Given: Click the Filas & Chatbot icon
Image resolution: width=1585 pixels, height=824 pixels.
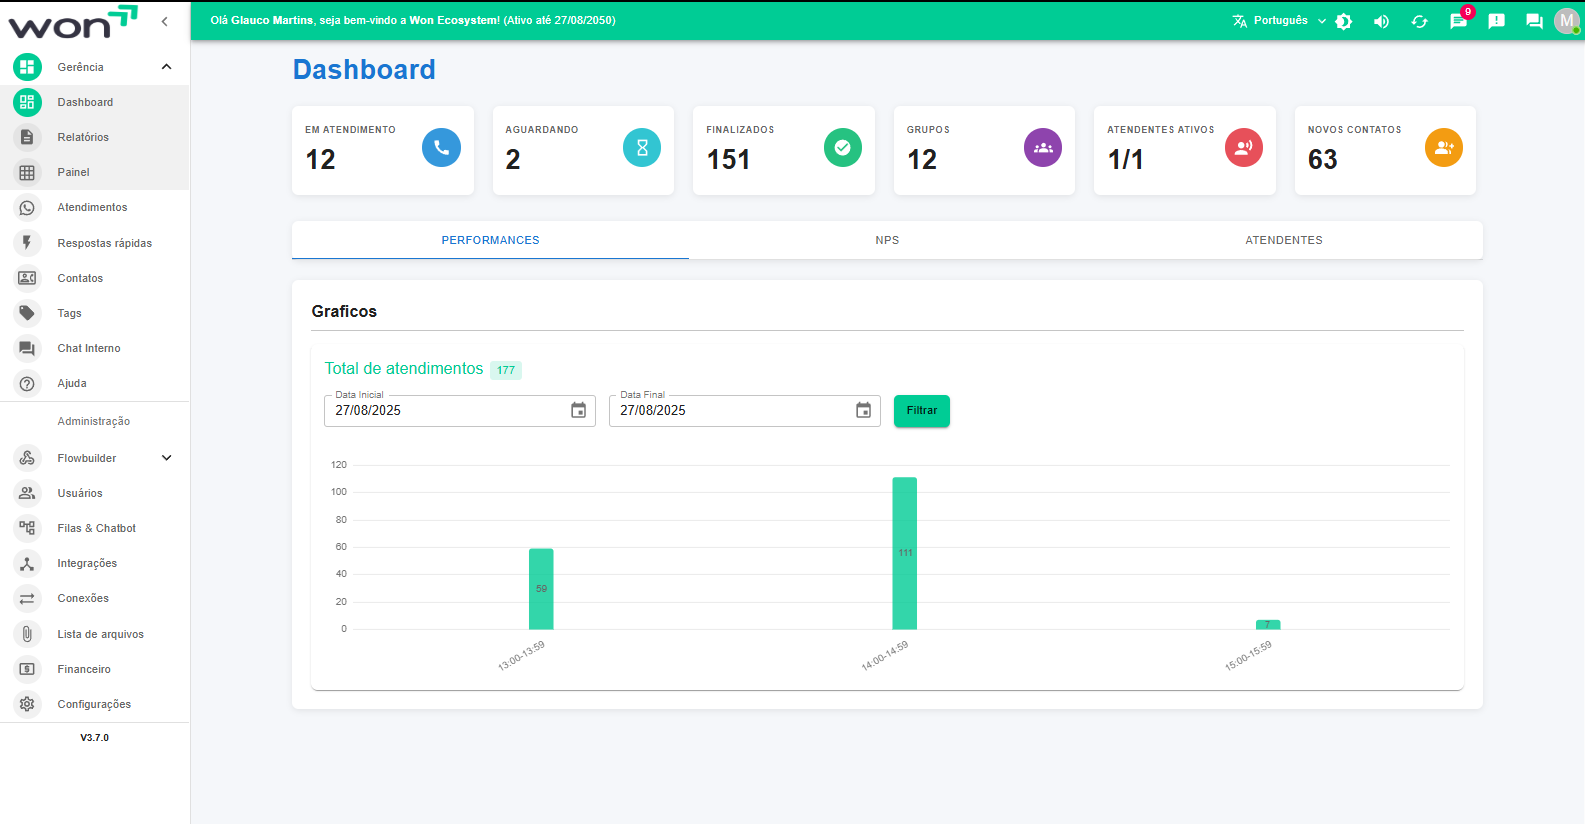Looking at the screenshot, I should (27, 528).
